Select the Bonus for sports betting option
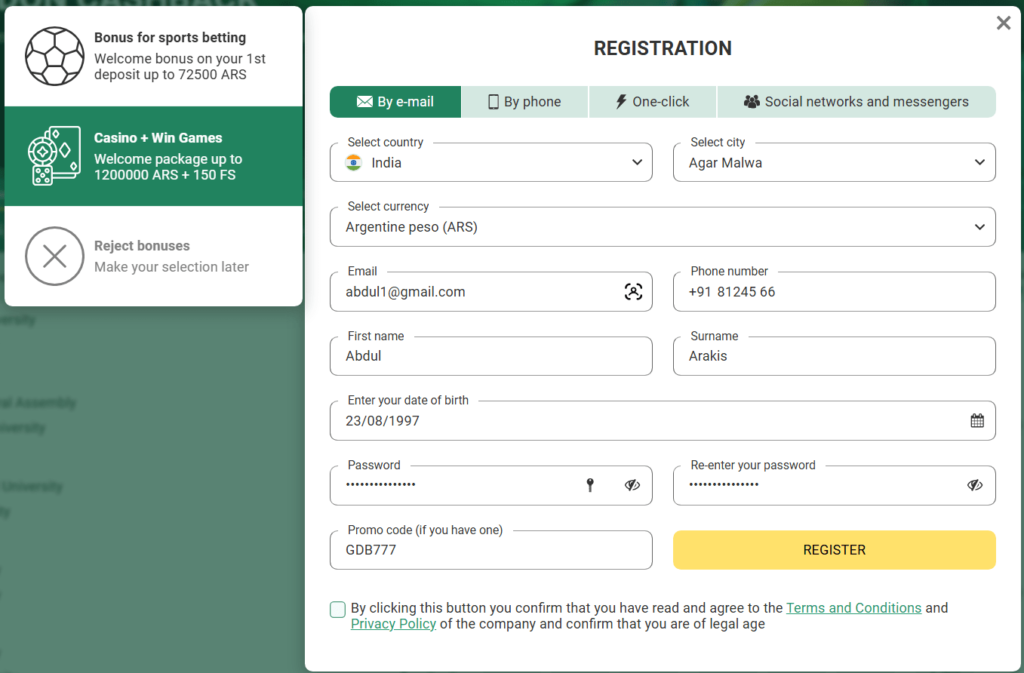Viewport: 1024px width, 673px height. point(153,56)
